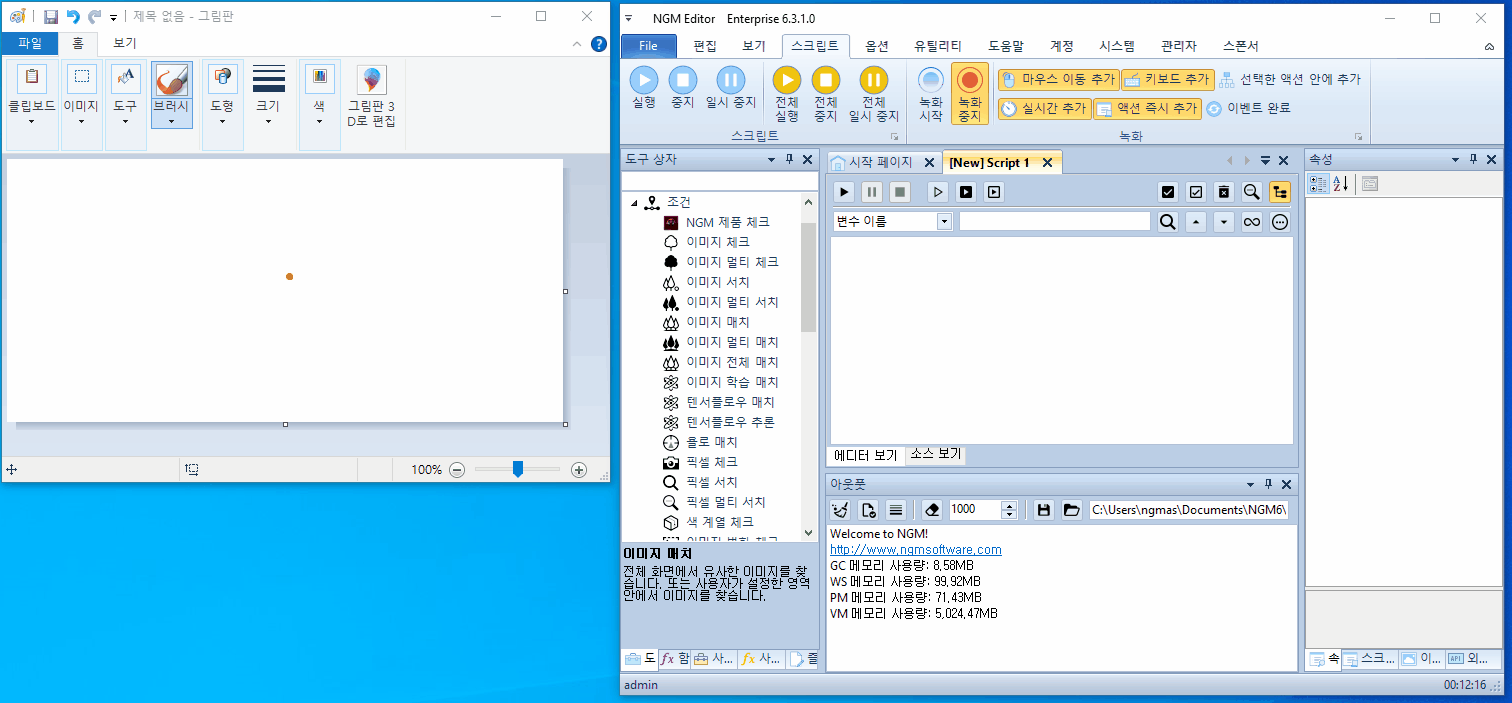The image size is (1512, 703).
Task: Click the circled ellipsis more-options icon
Action: [1279, 222]
